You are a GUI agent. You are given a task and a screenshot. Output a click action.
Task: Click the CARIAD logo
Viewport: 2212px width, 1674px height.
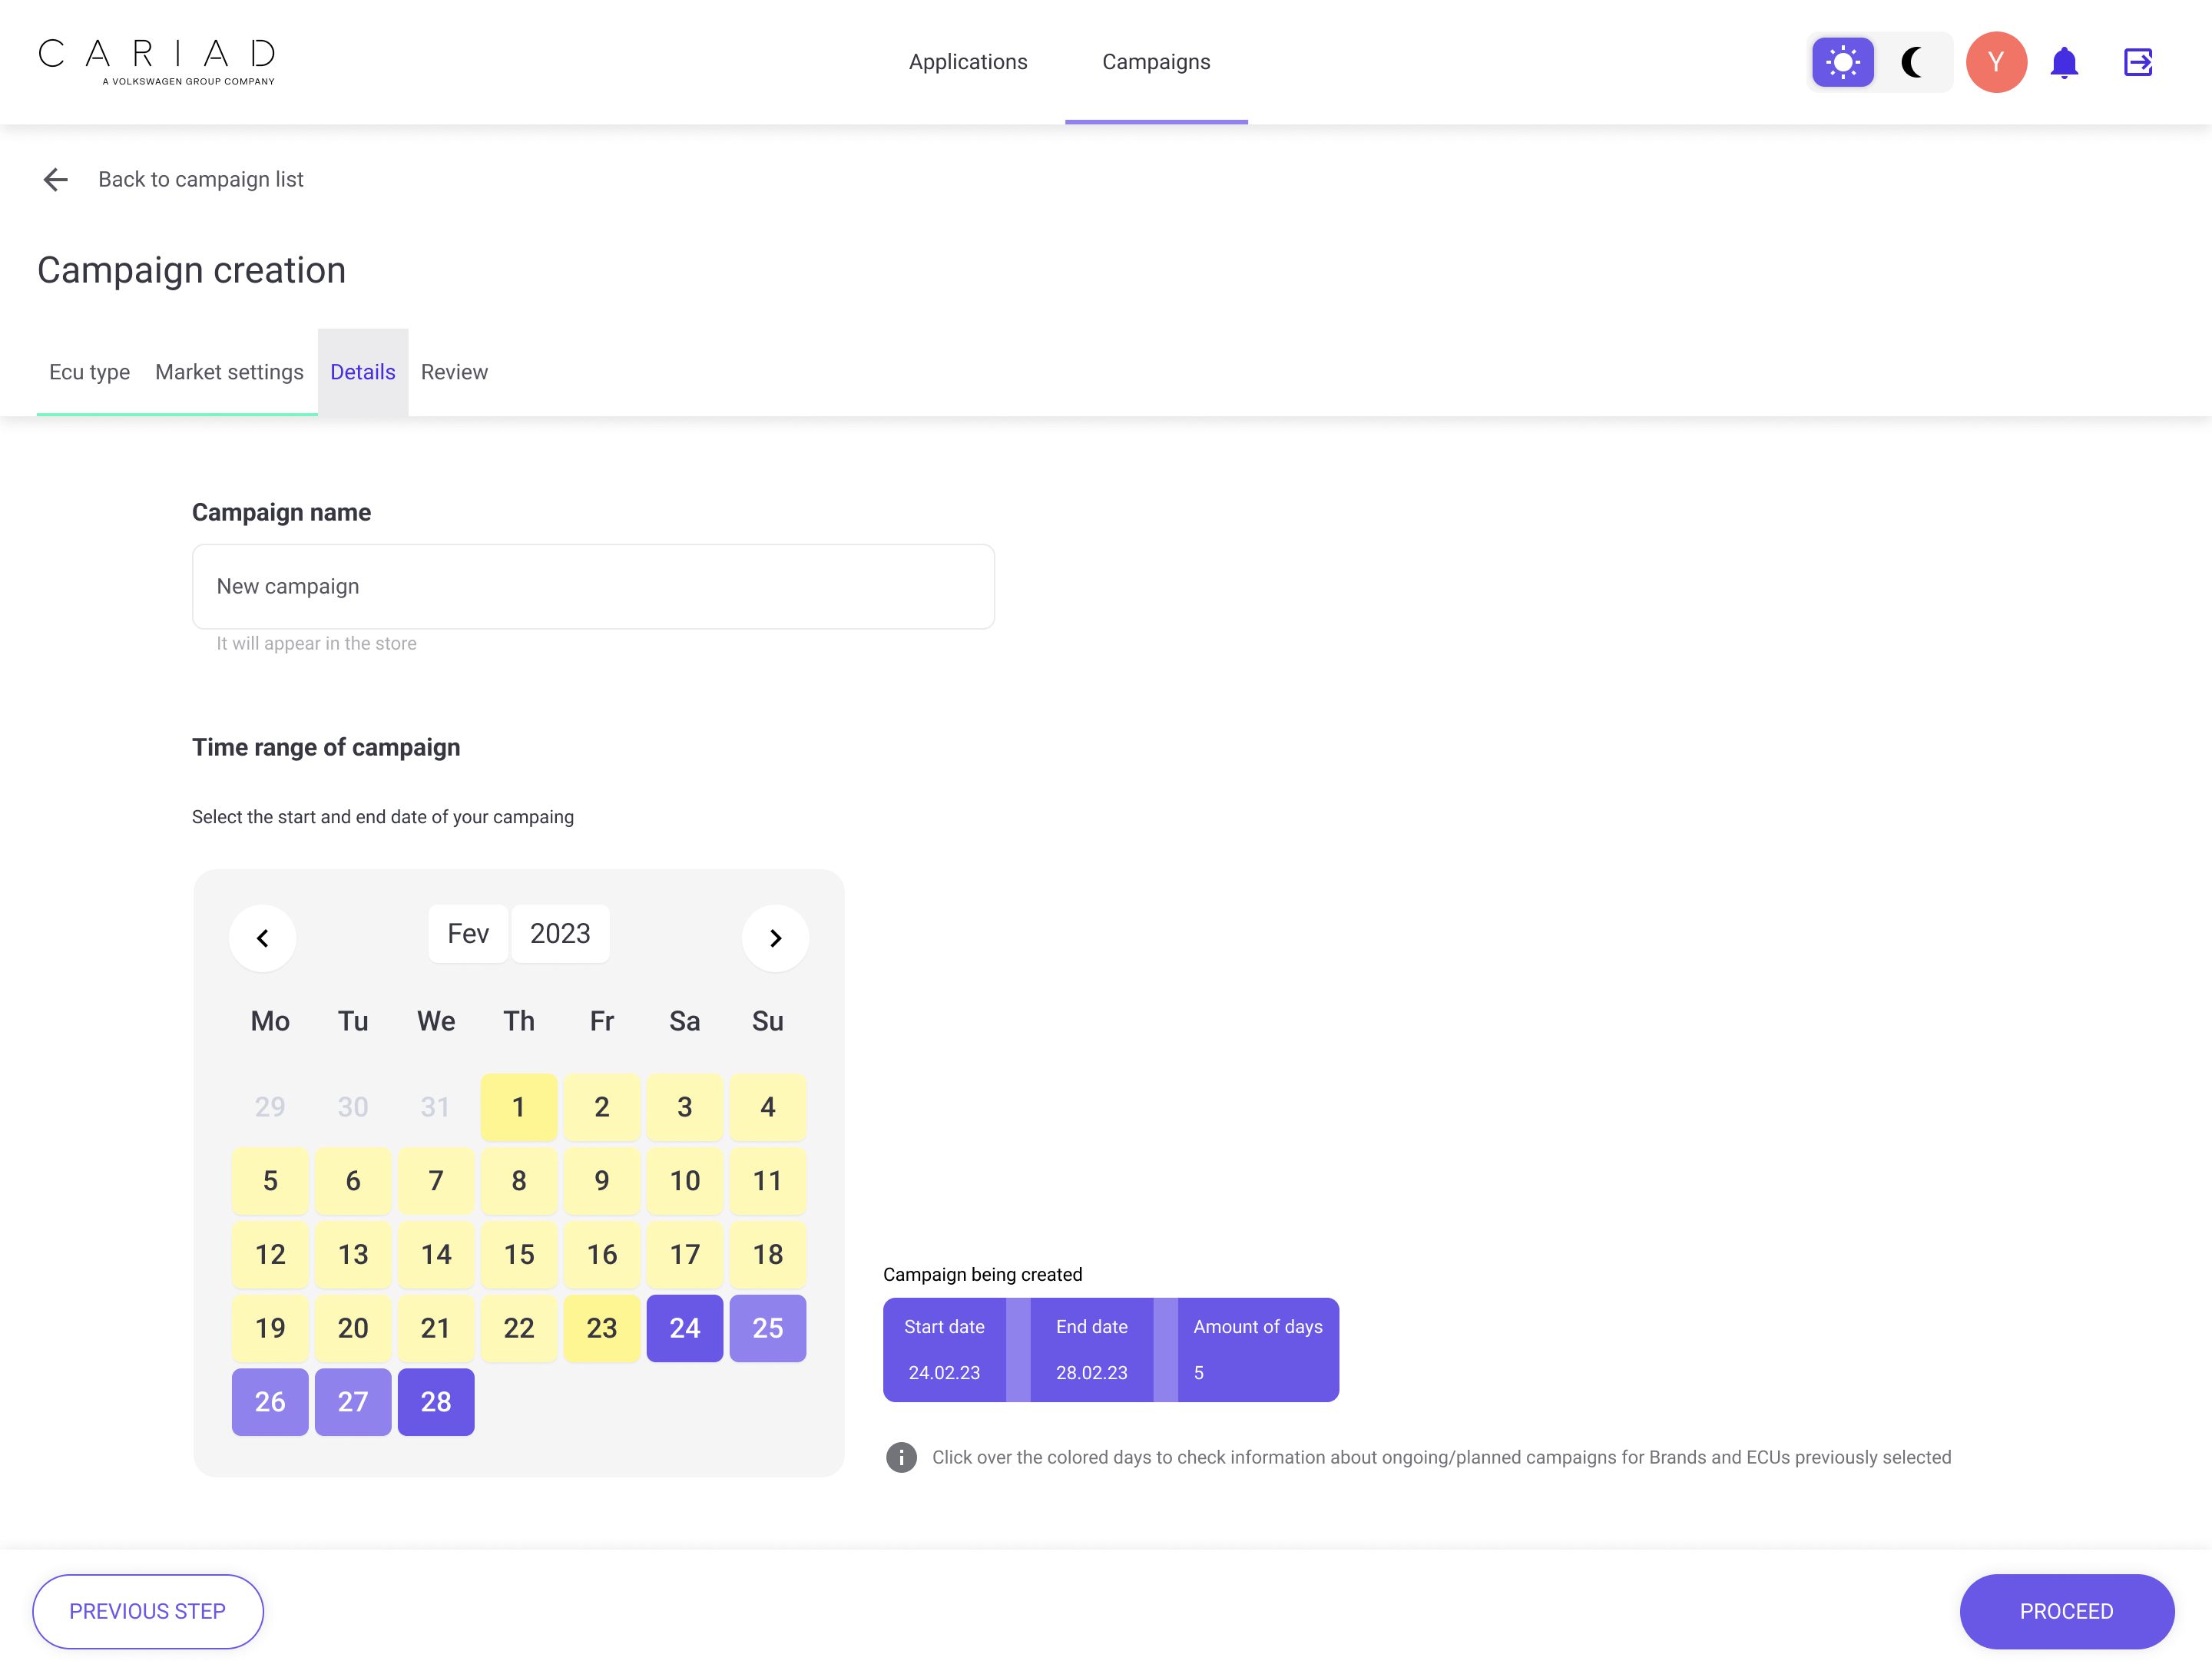157,62
